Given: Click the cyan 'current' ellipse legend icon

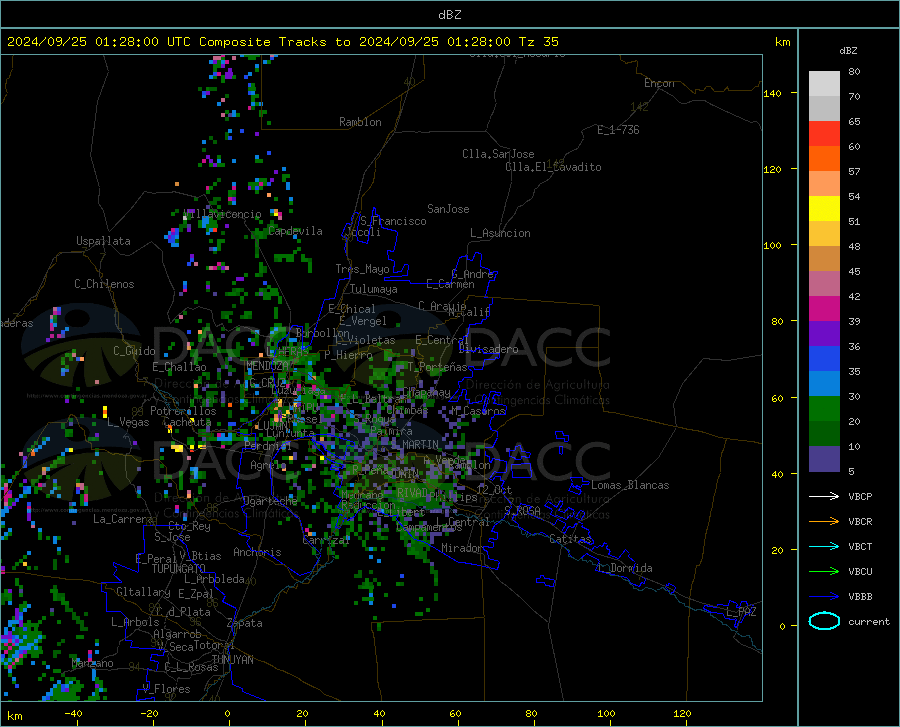Looking at the screenshot, I should point(824,621).
